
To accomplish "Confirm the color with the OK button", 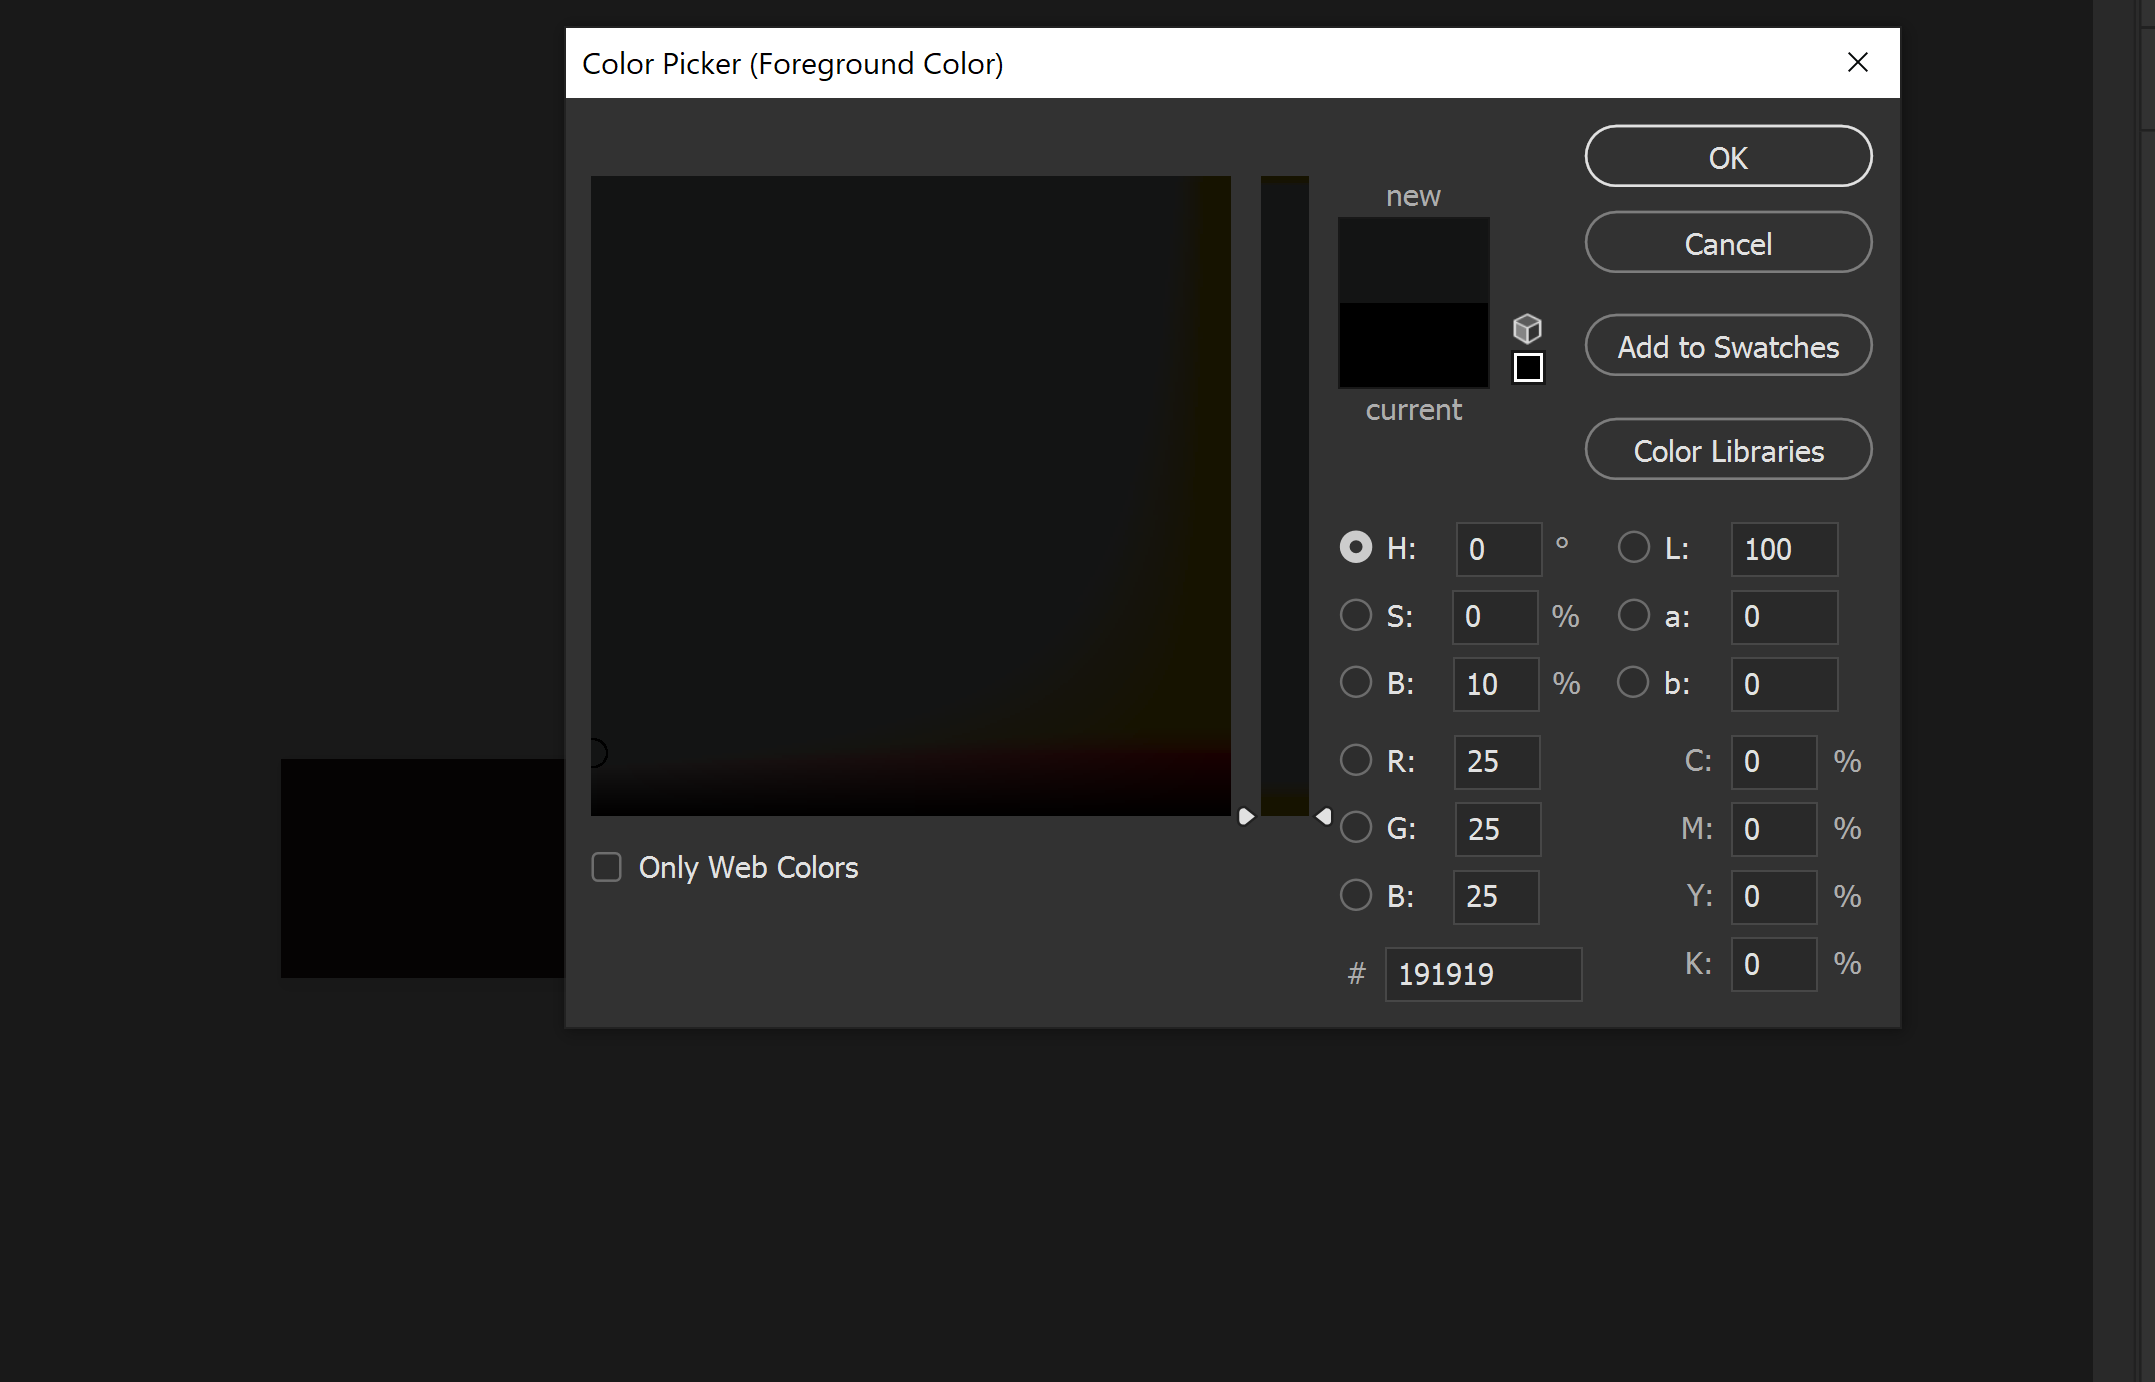I will coord(1727,157).
